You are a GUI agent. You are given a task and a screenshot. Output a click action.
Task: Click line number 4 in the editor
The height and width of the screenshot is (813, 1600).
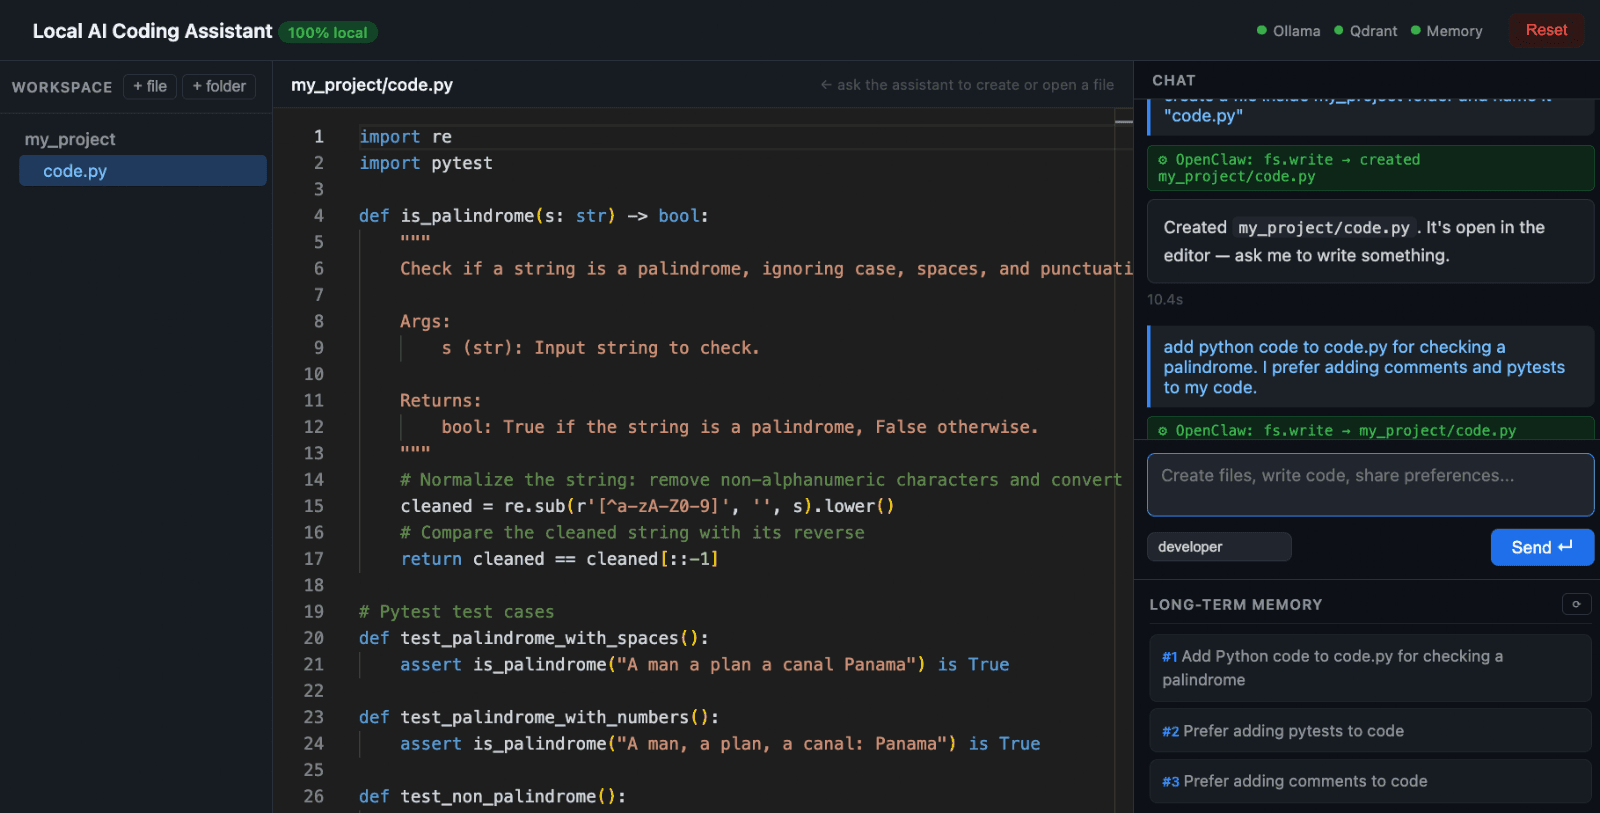318,216
